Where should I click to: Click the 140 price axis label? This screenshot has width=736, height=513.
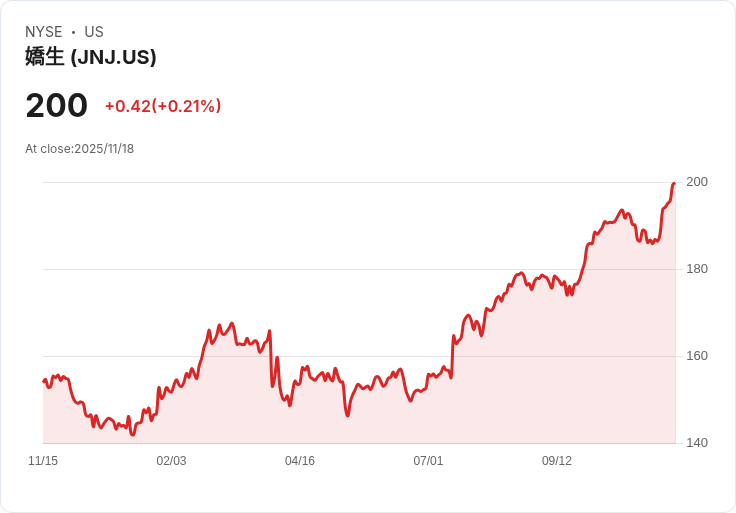coord(697,443)
